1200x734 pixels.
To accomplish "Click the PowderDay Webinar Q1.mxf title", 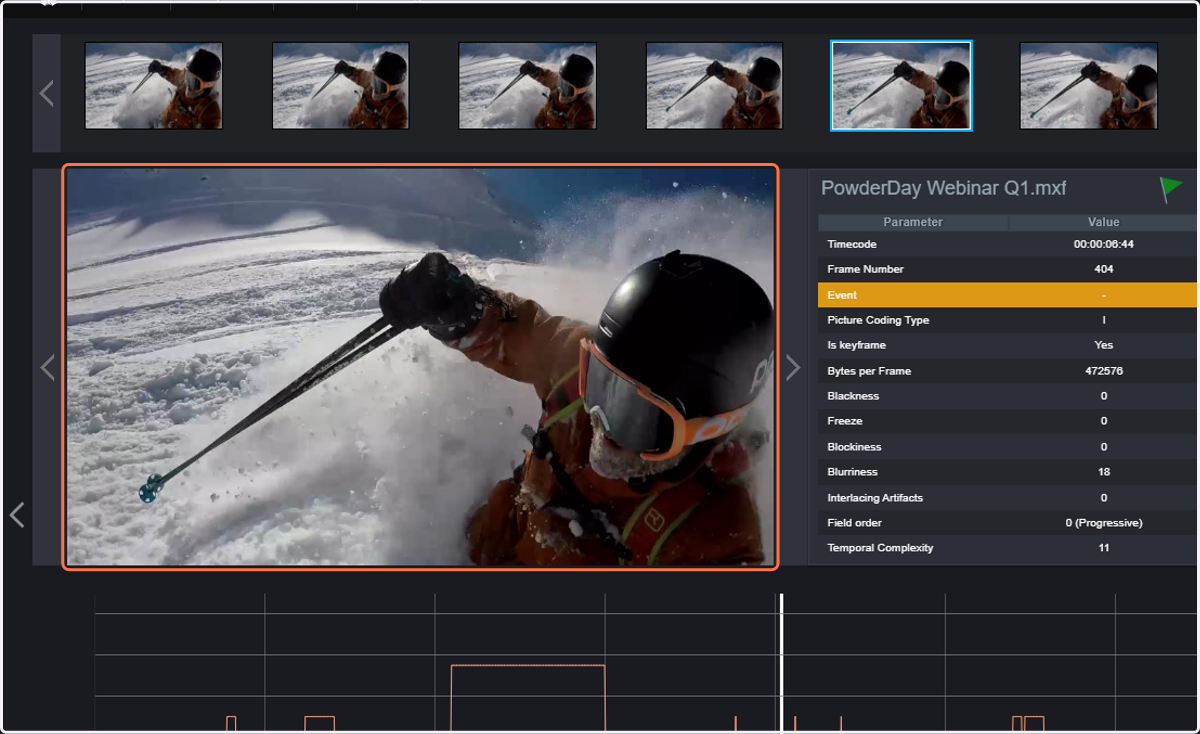I will pos(944,188).
